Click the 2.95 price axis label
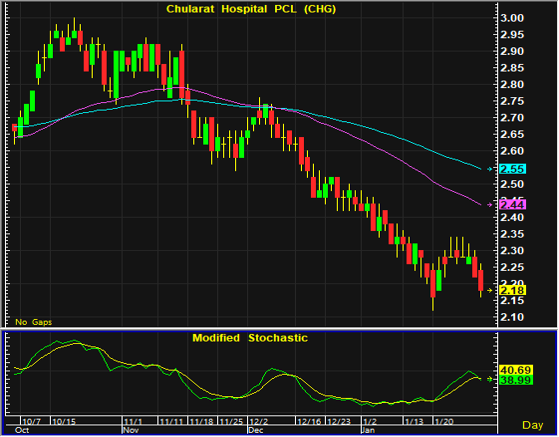Image resolution: width=559 pixels, height=437 pixels. (512, 35)
